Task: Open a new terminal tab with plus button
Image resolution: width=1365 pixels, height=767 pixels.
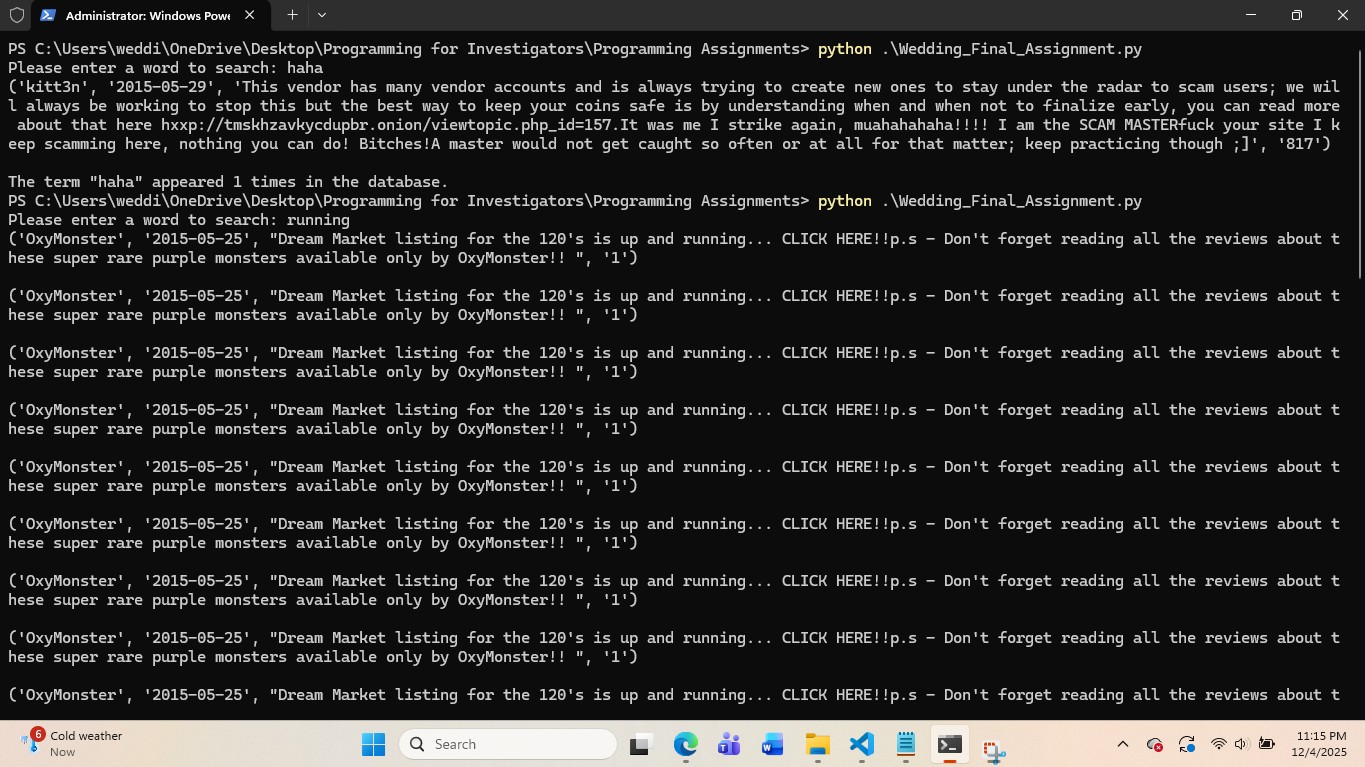Action: coord(292,15)
